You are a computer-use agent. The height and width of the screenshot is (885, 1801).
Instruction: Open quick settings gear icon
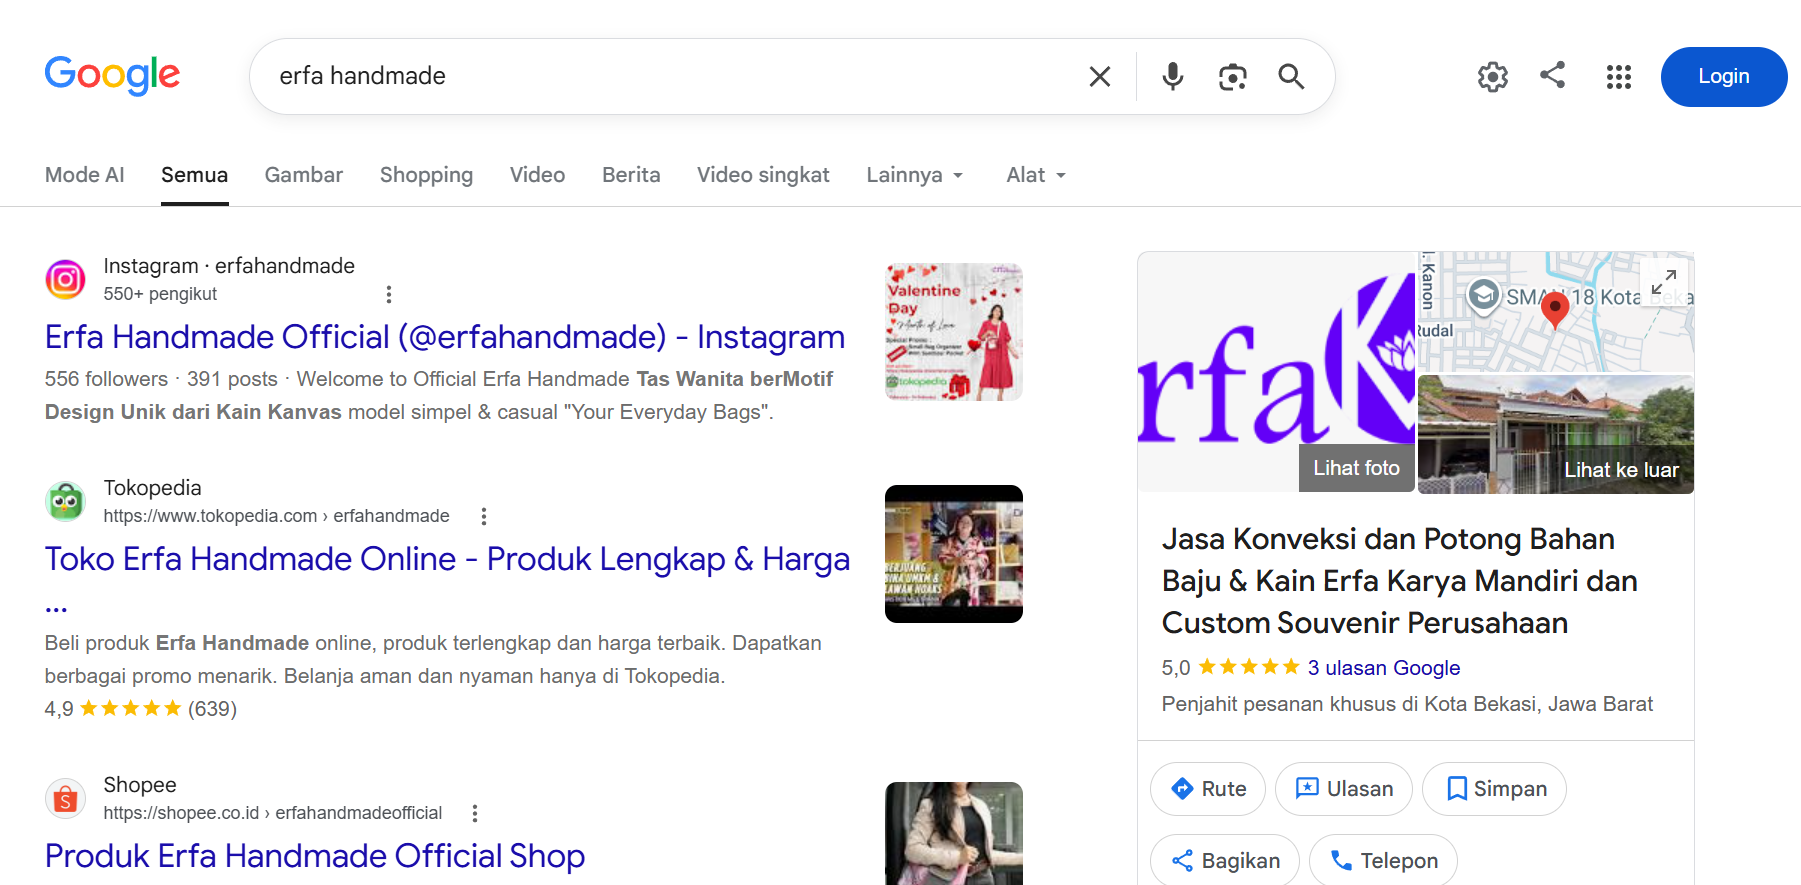coord(1492,77)
